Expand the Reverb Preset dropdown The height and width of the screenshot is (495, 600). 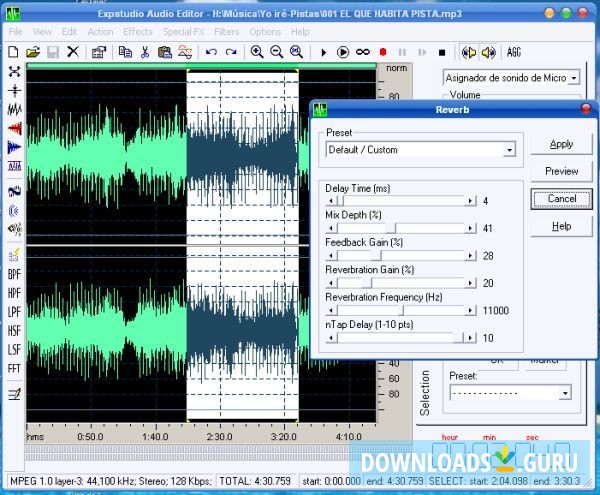tap(509, 150)
